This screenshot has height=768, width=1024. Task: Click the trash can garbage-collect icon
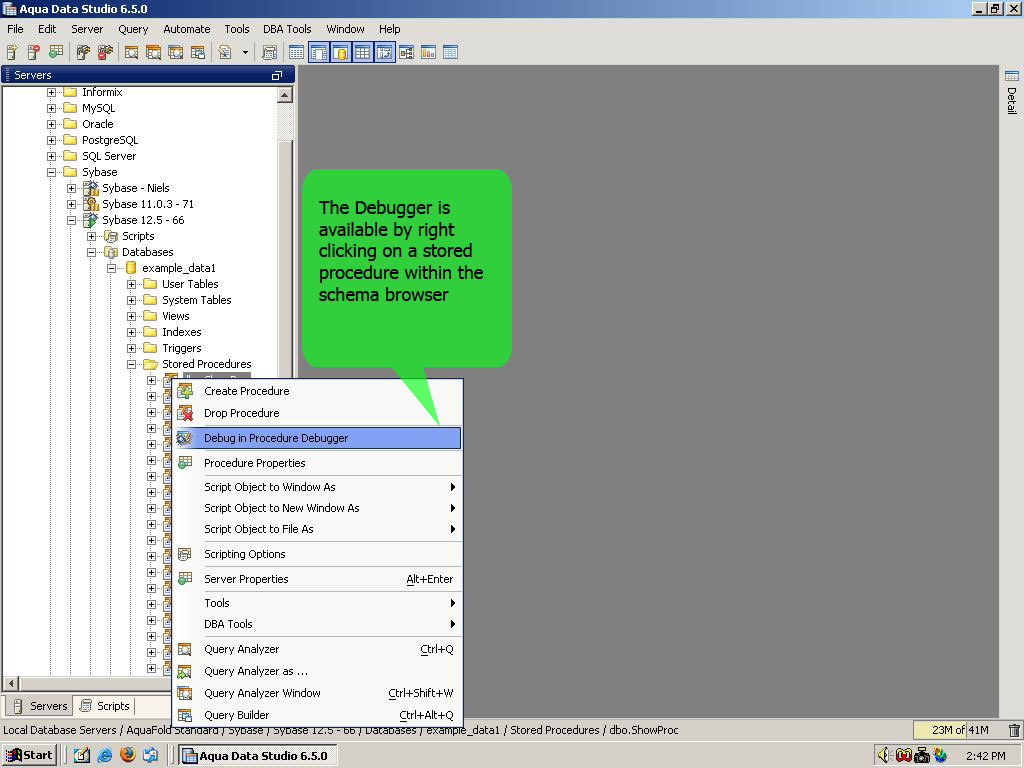(x=1014, y=730)
